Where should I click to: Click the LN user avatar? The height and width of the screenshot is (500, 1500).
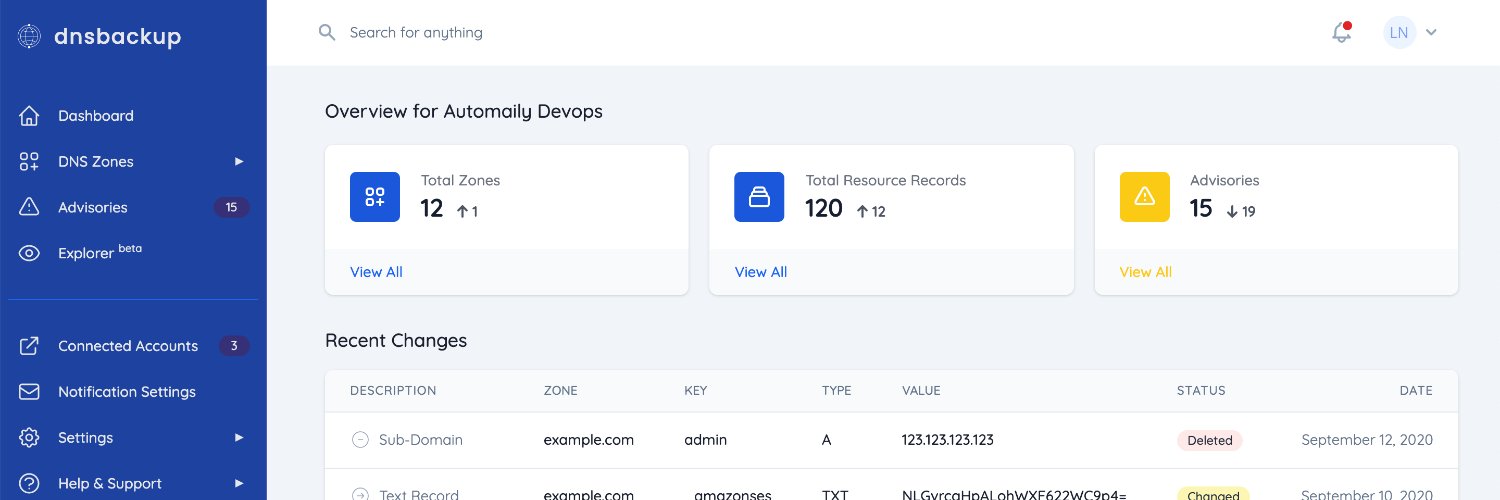1399,32
